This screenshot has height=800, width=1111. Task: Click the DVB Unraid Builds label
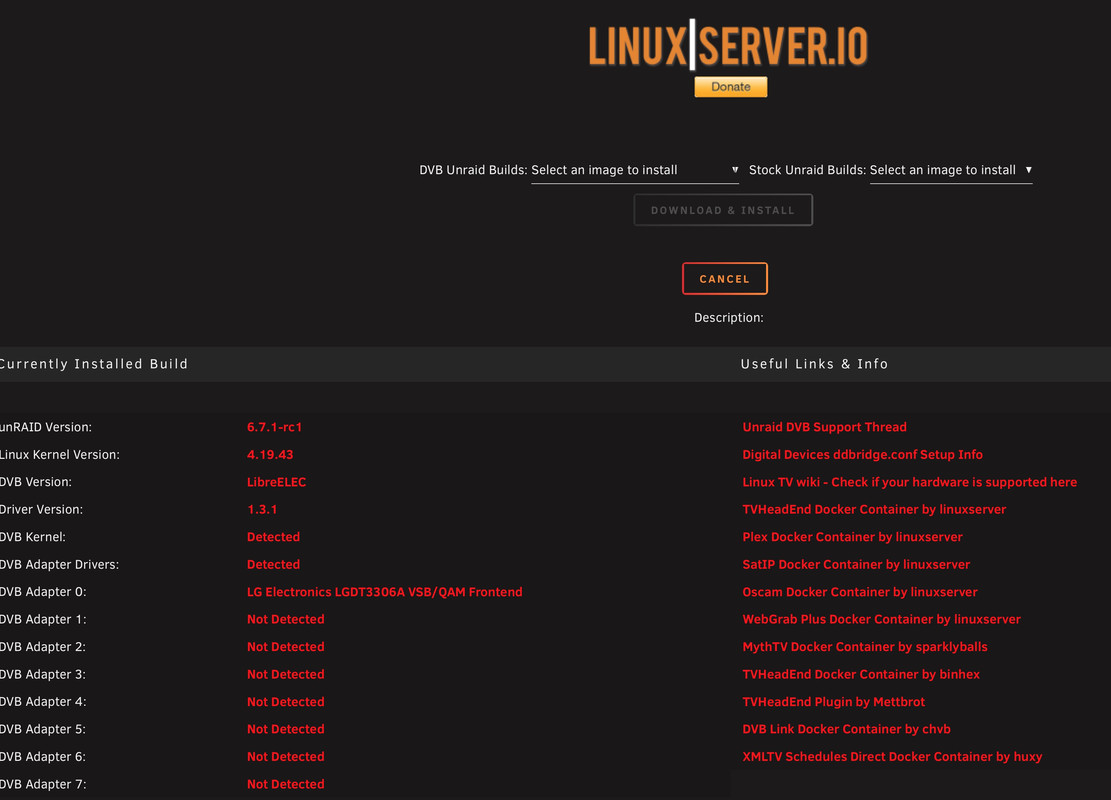[x=473, y=170]
